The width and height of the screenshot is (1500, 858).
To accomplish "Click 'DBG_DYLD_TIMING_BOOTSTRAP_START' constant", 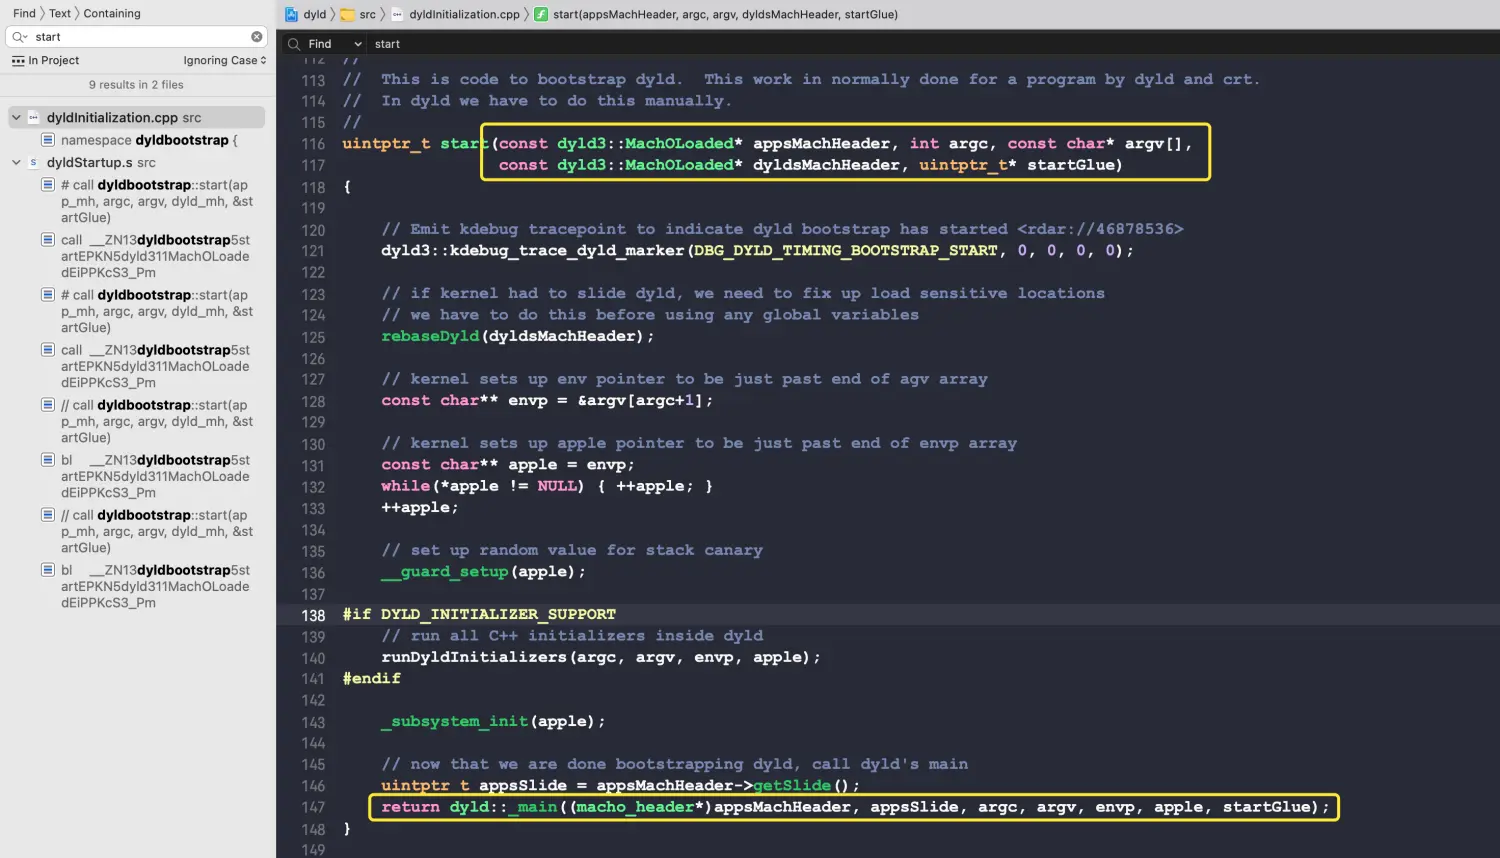I will point(846,251).
